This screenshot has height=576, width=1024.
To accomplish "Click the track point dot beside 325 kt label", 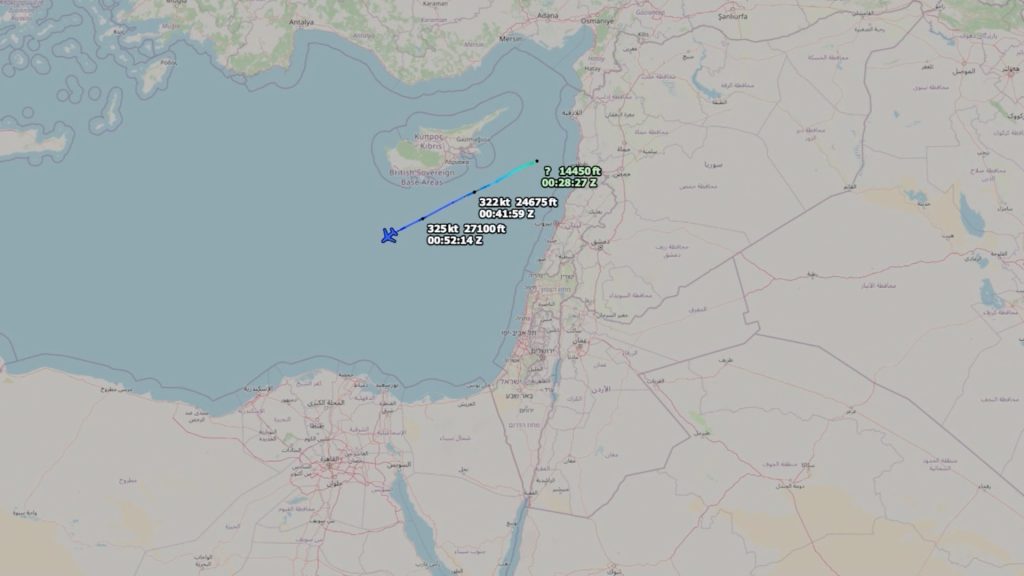I will [423, 219].
